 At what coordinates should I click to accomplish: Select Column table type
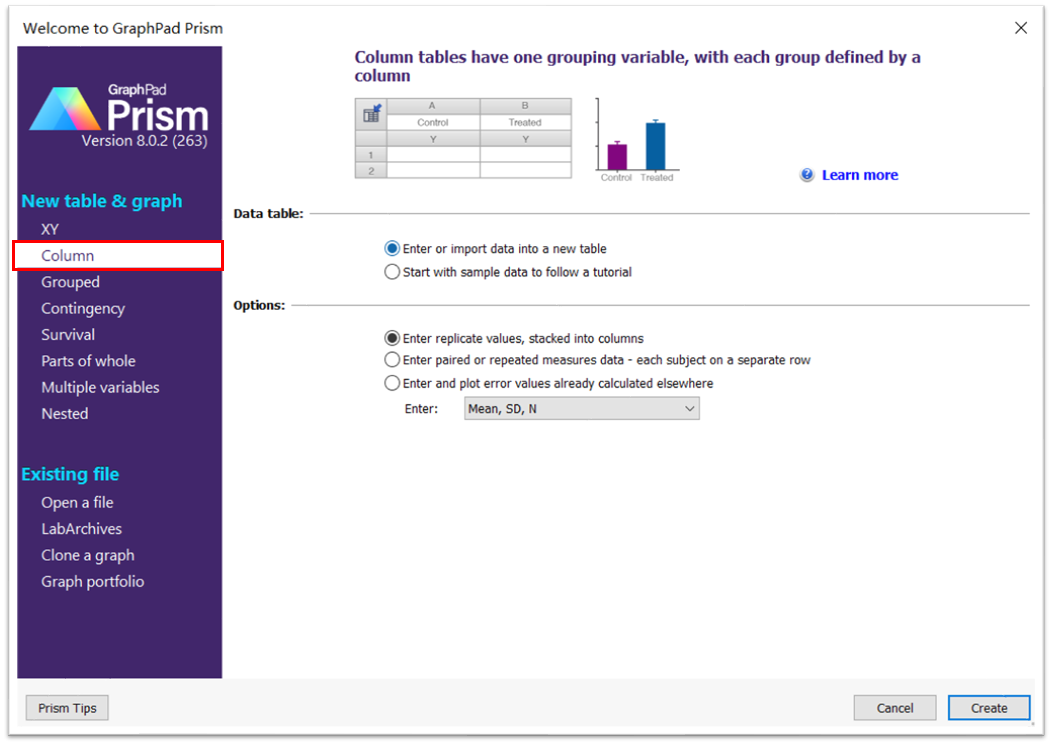coord(118,256)
